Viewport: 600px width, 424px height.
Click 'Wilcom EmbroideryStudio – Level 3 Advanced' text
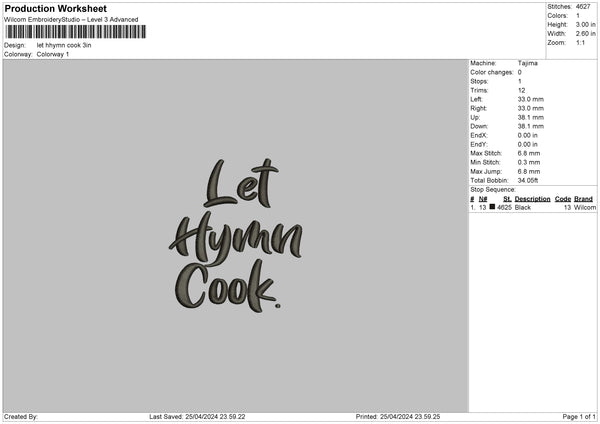[x=71, y=20]
